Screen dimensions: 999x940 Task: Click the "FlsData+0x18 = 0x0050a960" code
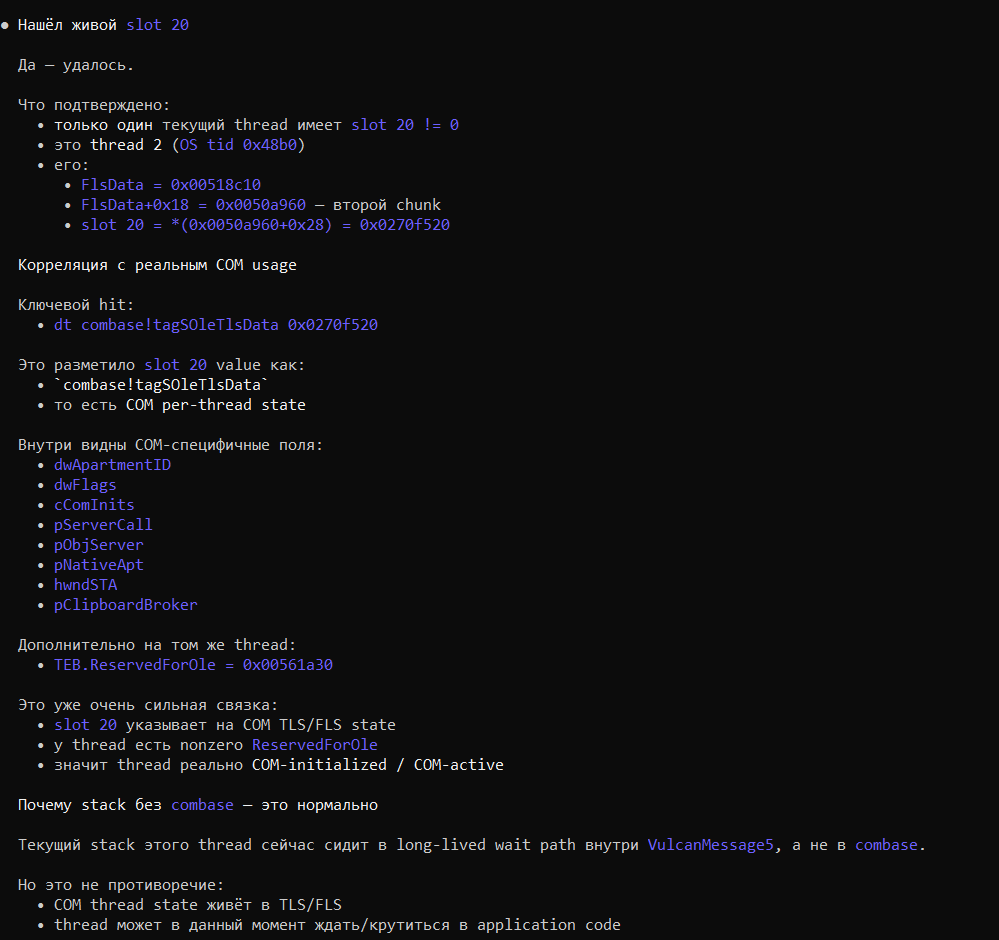click(207, 205)
